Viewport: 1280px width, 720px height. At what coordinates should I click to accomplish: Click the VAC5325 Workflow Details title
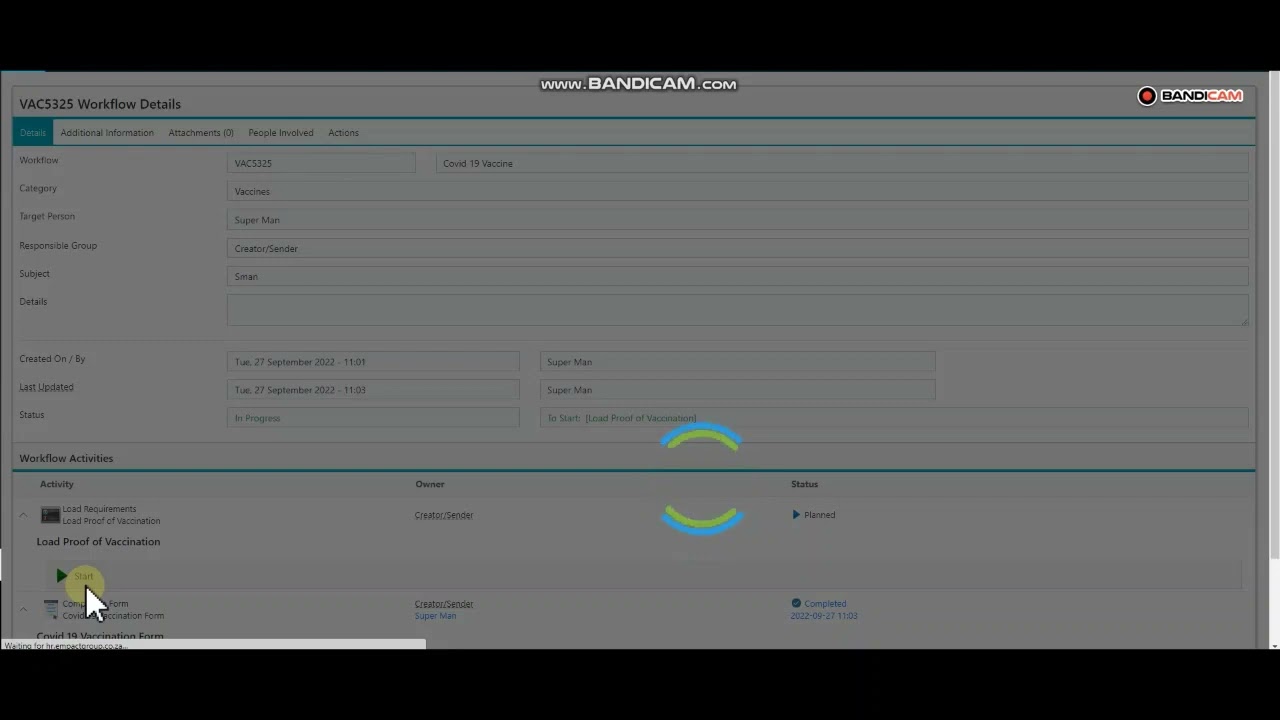100,104
